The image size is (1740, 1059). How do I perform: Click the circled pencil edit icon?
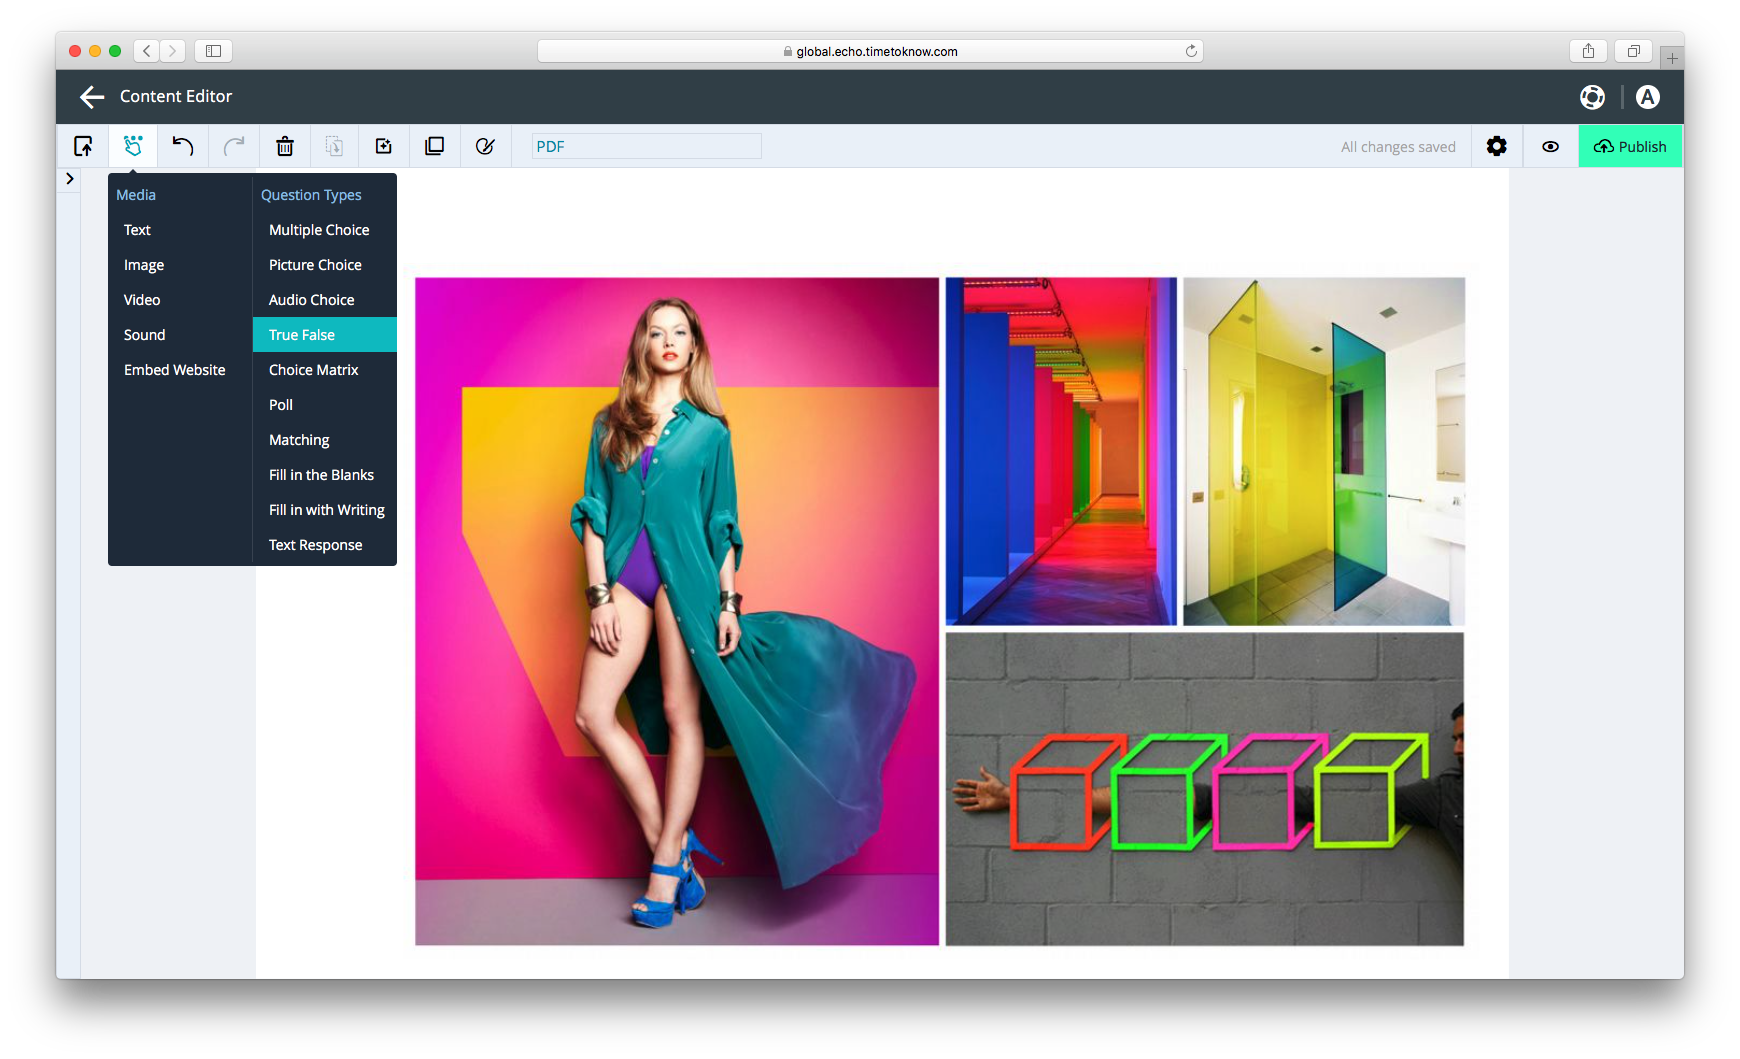(485, 146)
